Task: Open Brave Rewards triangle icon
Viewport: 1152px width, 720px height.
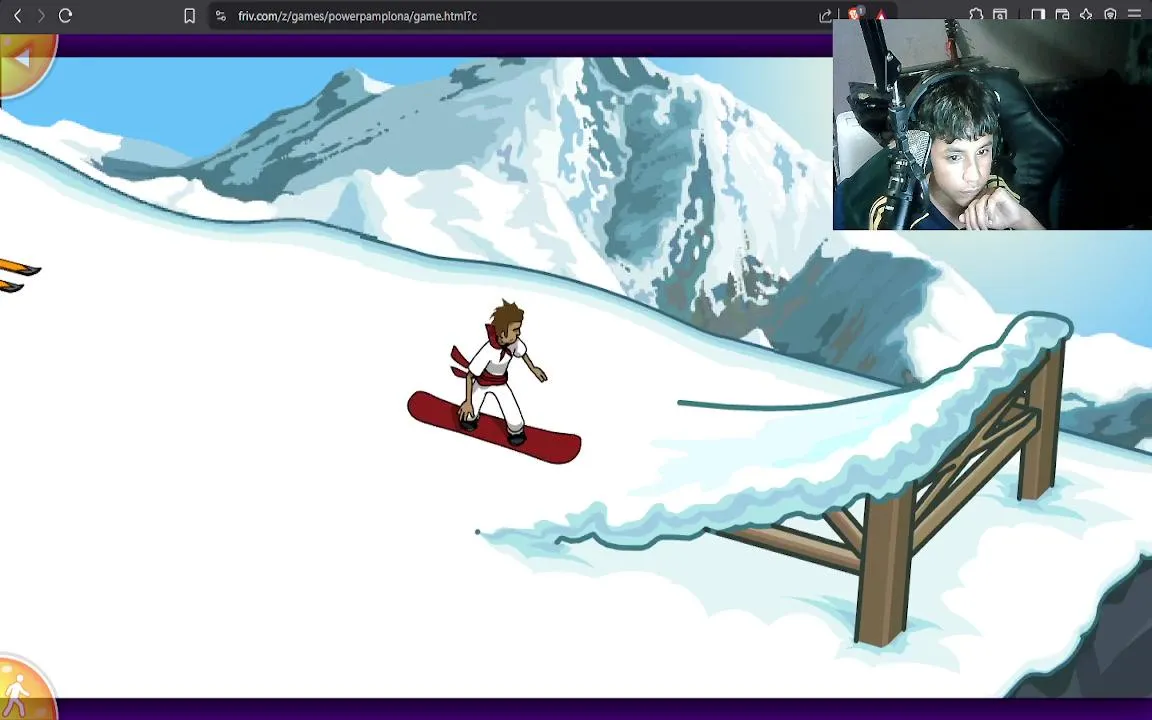Action: click(x=881, y=14)
